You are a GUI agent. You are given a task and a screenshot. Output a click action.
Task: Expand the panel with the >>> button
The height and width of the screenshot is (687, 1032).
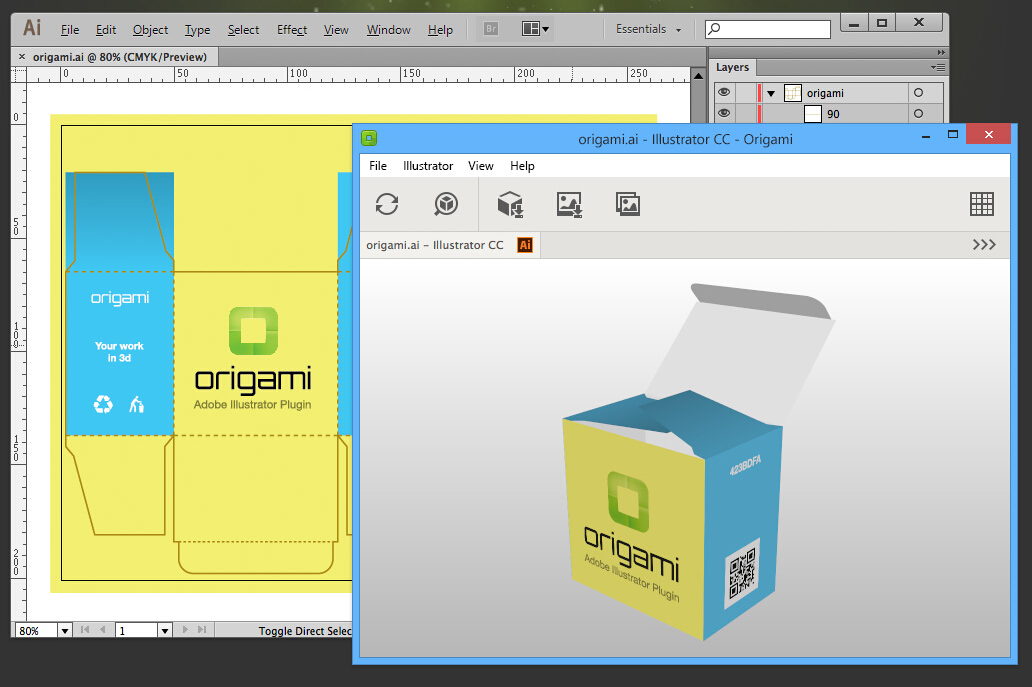click(984, 245)
